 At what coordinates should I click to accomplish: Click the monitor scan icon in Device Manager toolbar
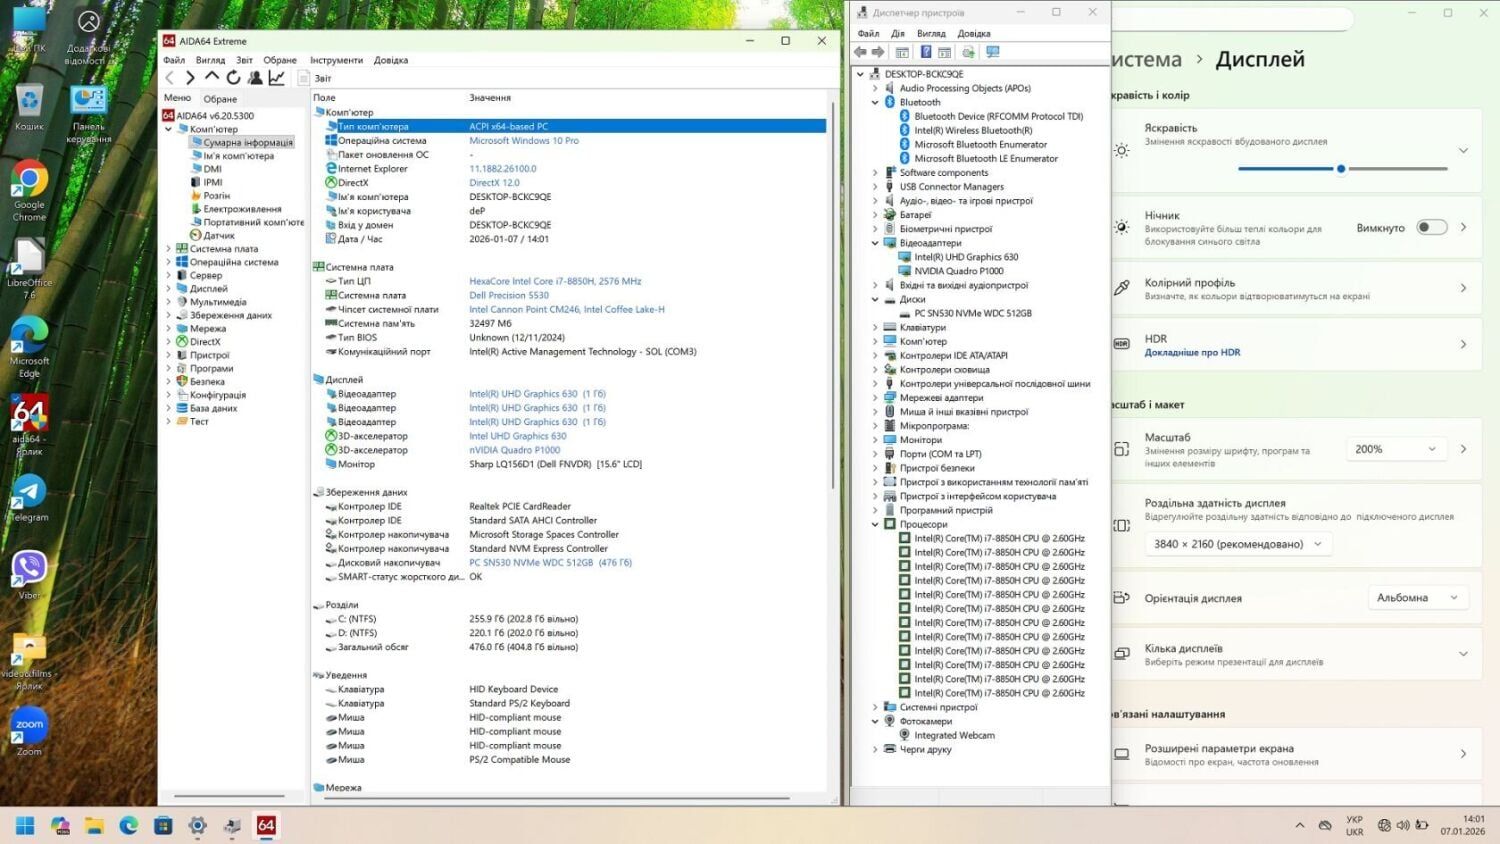993,52
